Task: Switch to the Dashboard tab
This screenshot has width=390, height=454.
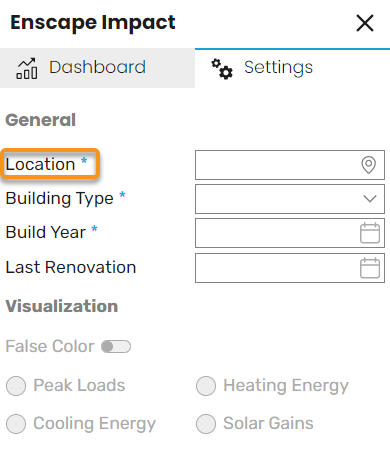Action: click(x=97, y=68)
